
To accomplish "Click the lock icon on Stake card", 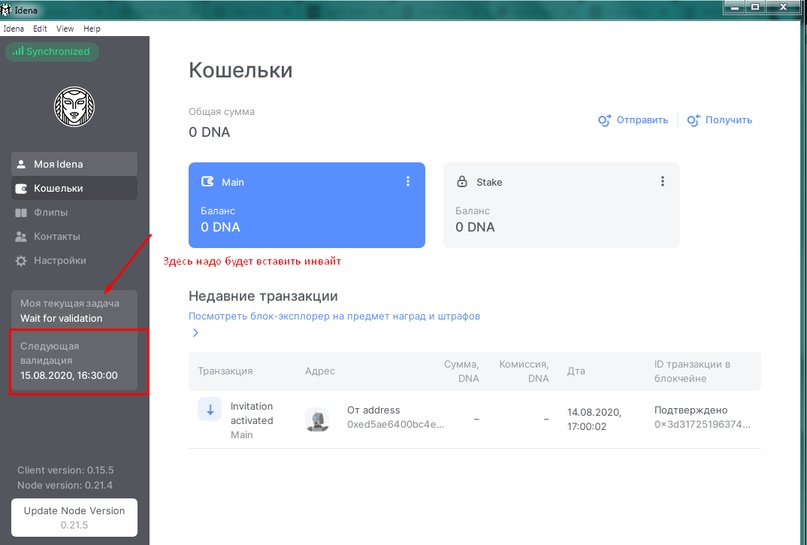I will (x=462, y=181).
